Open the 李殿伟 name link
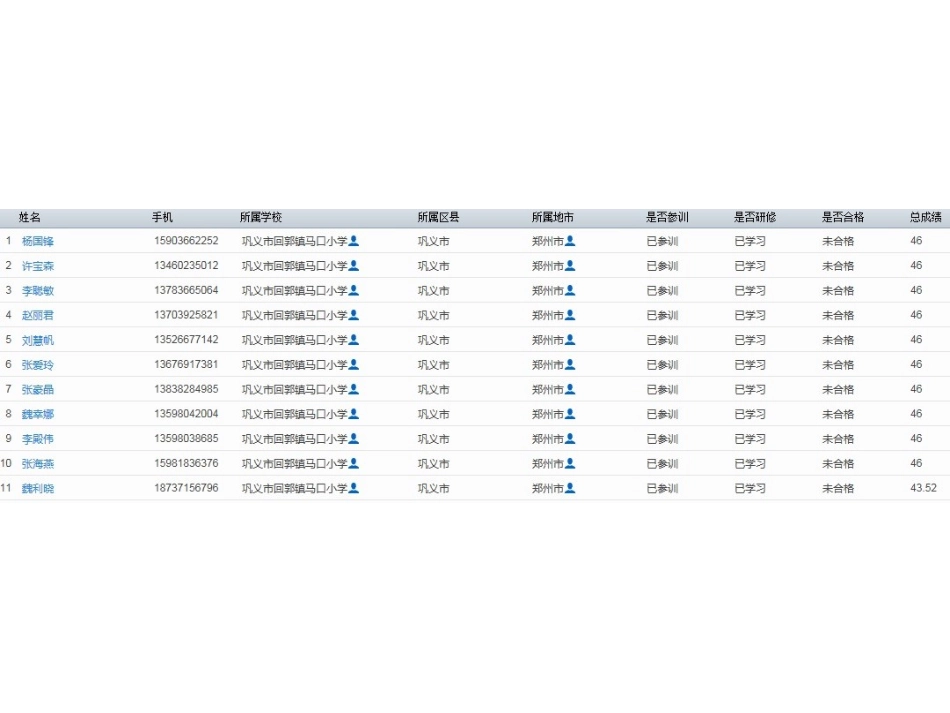 (38, 439)
